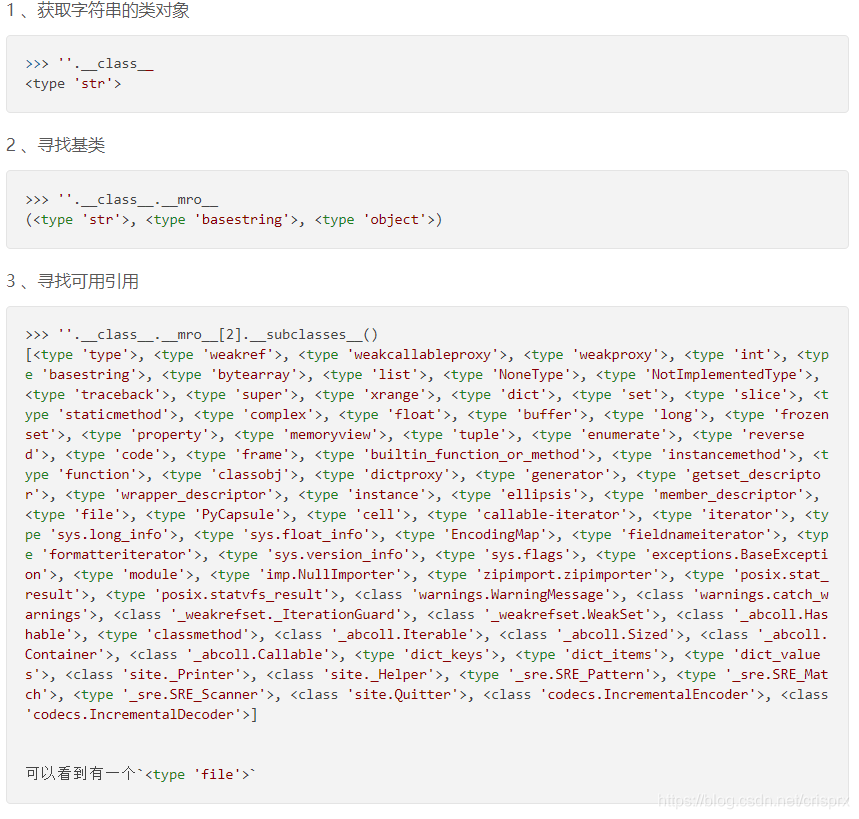859x819 pixels.
Task: Click <type 'wrapper_descriptor'> entry
Action: tap(174, 495)
